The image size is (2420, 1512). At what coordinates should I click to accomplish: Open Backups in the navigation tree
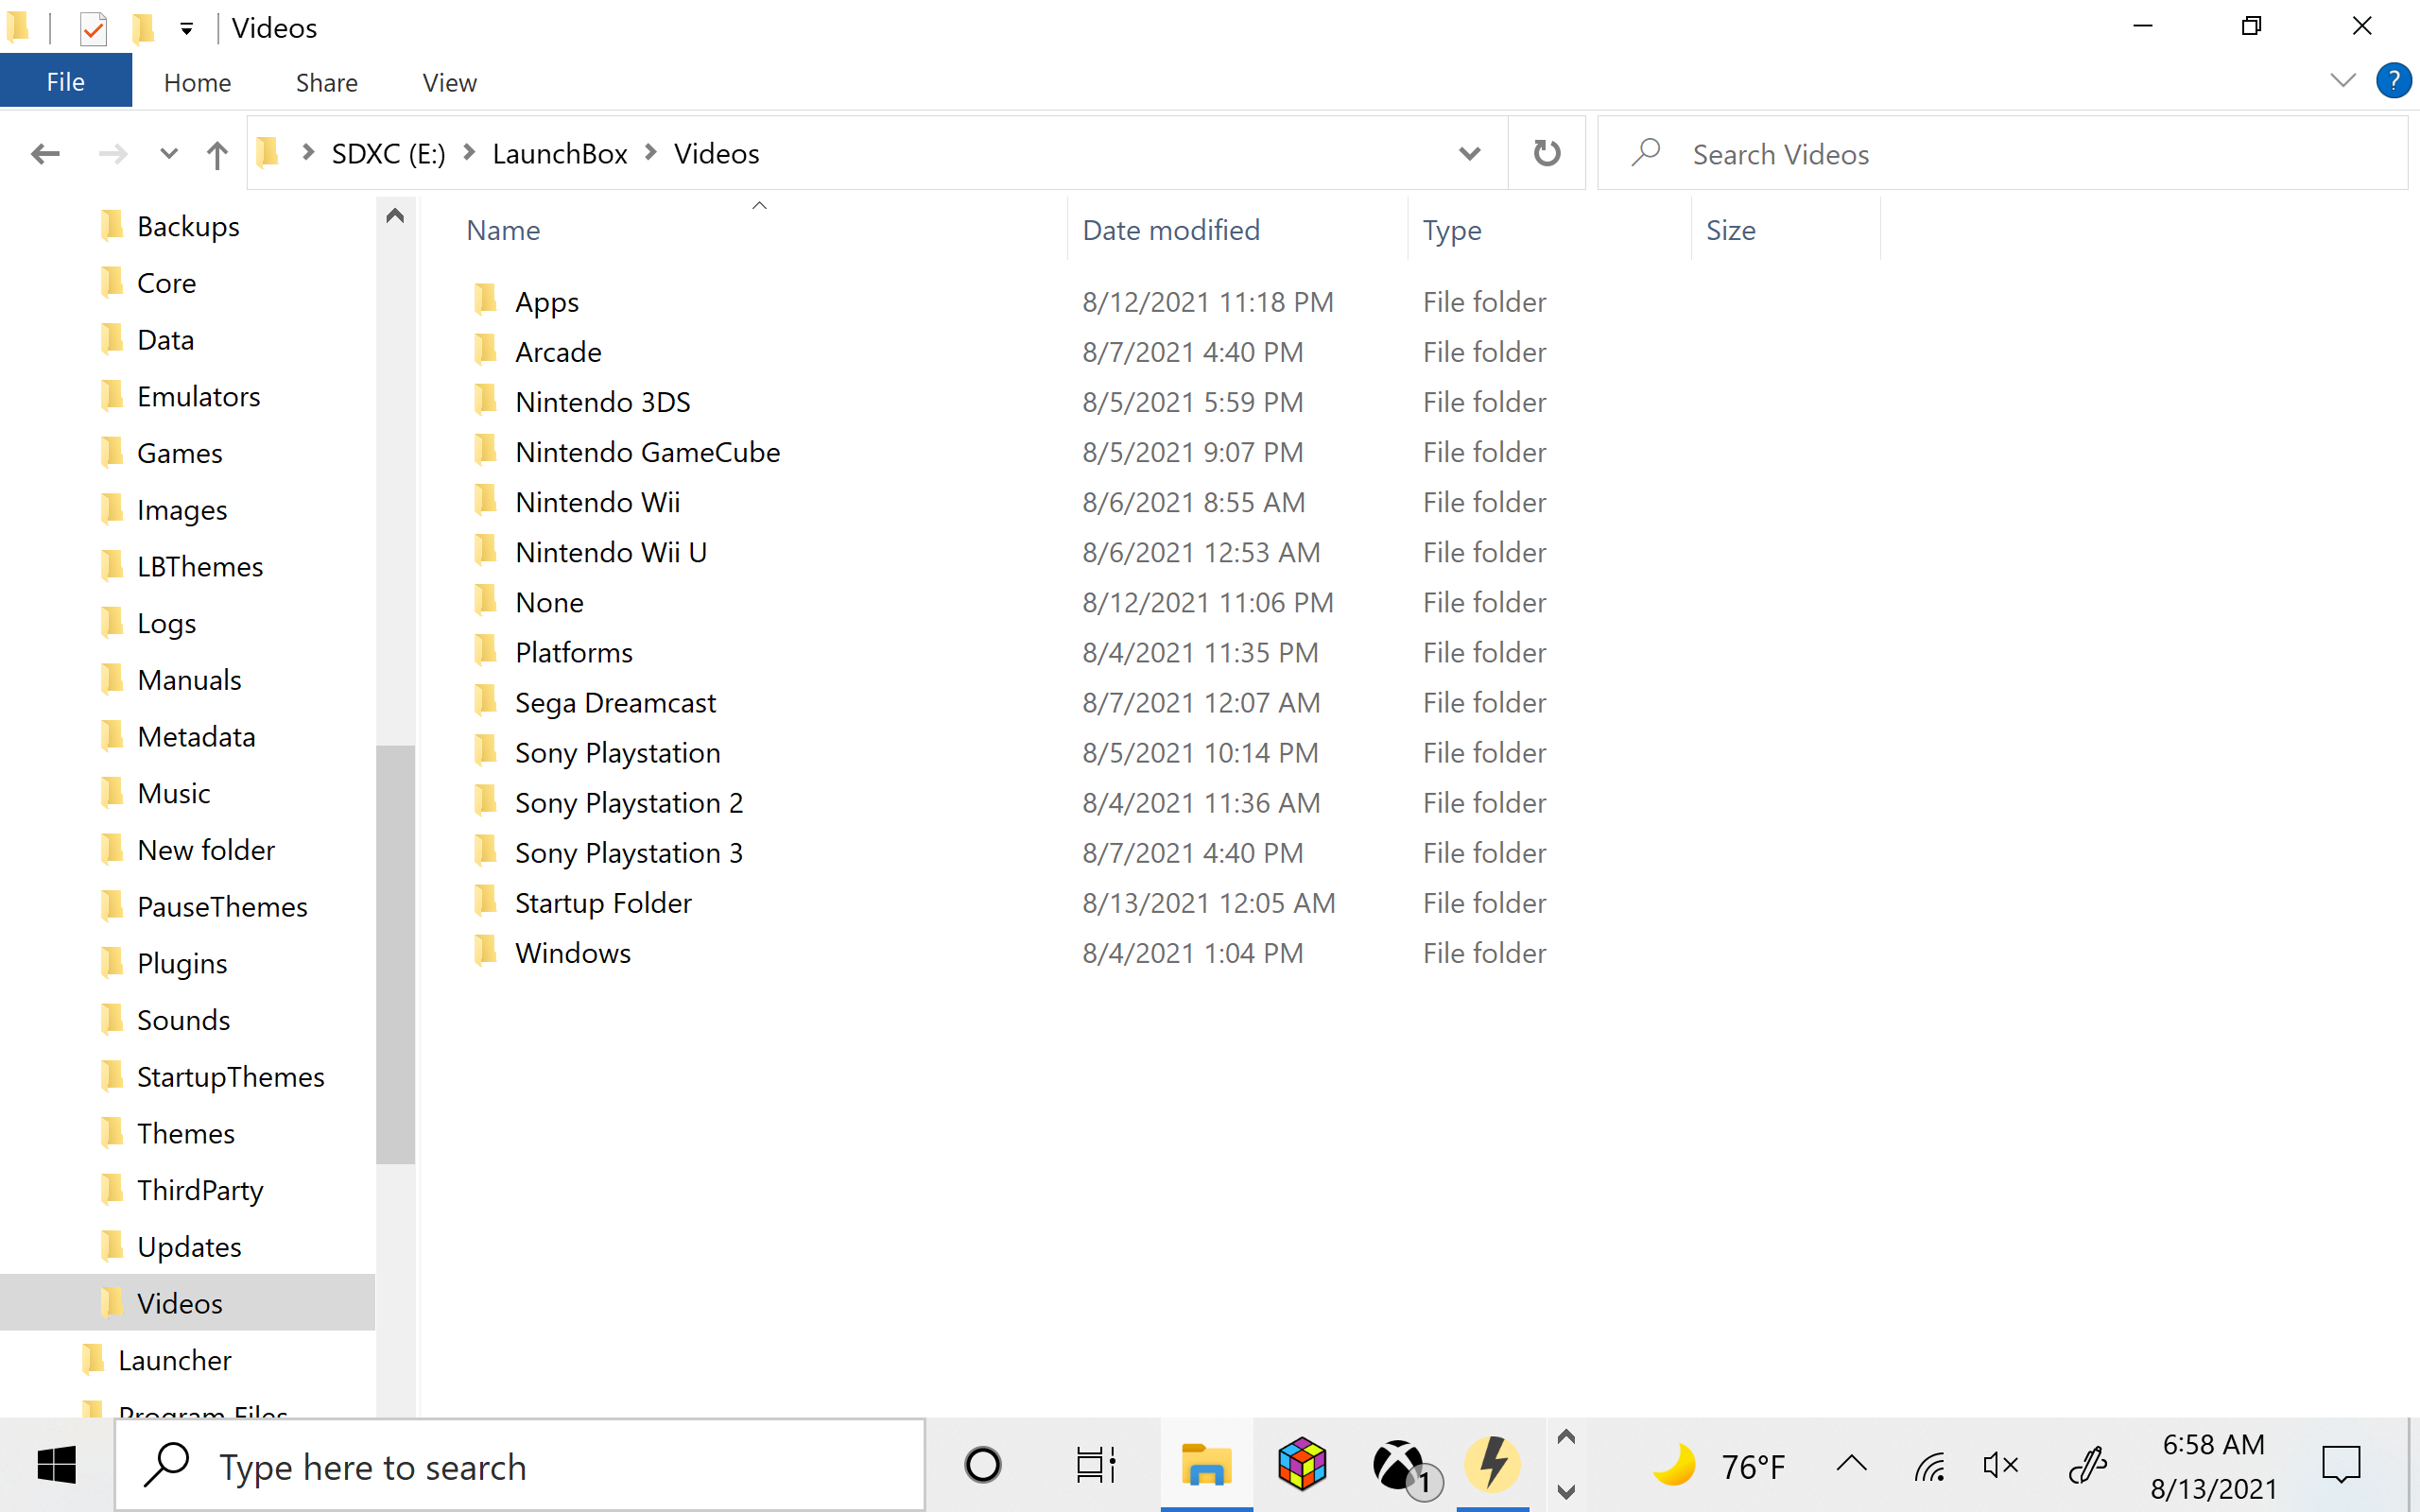coord(188,226)
